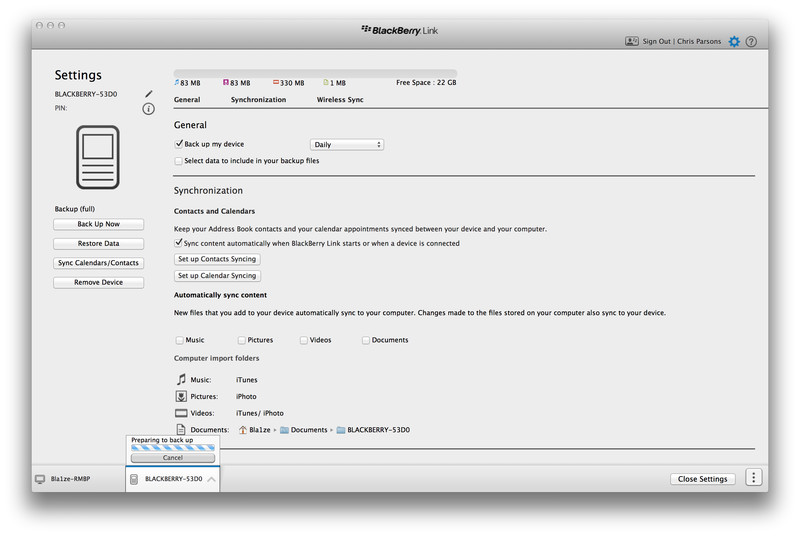Click the documents storage icon 1 MB
Screen dimensions: 800x536
coord(326,82)
